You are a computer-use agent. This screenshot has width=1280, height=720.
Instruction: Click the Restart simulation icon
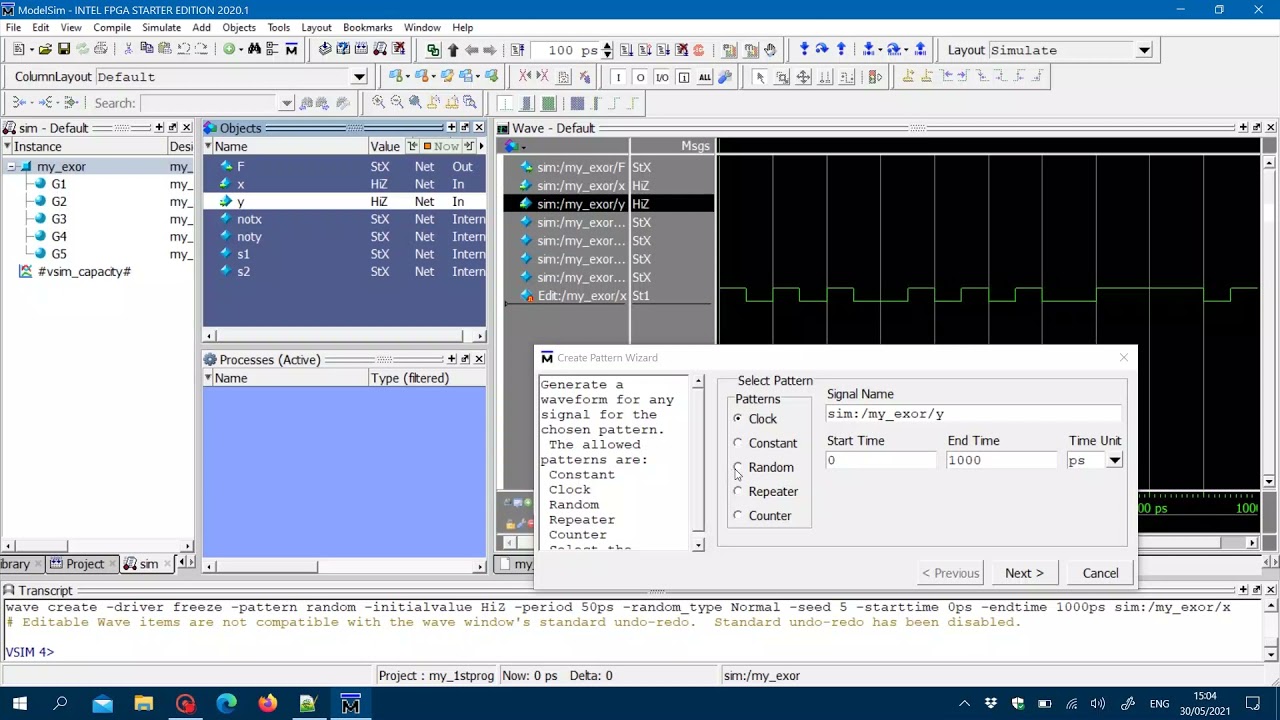[517, 50]
